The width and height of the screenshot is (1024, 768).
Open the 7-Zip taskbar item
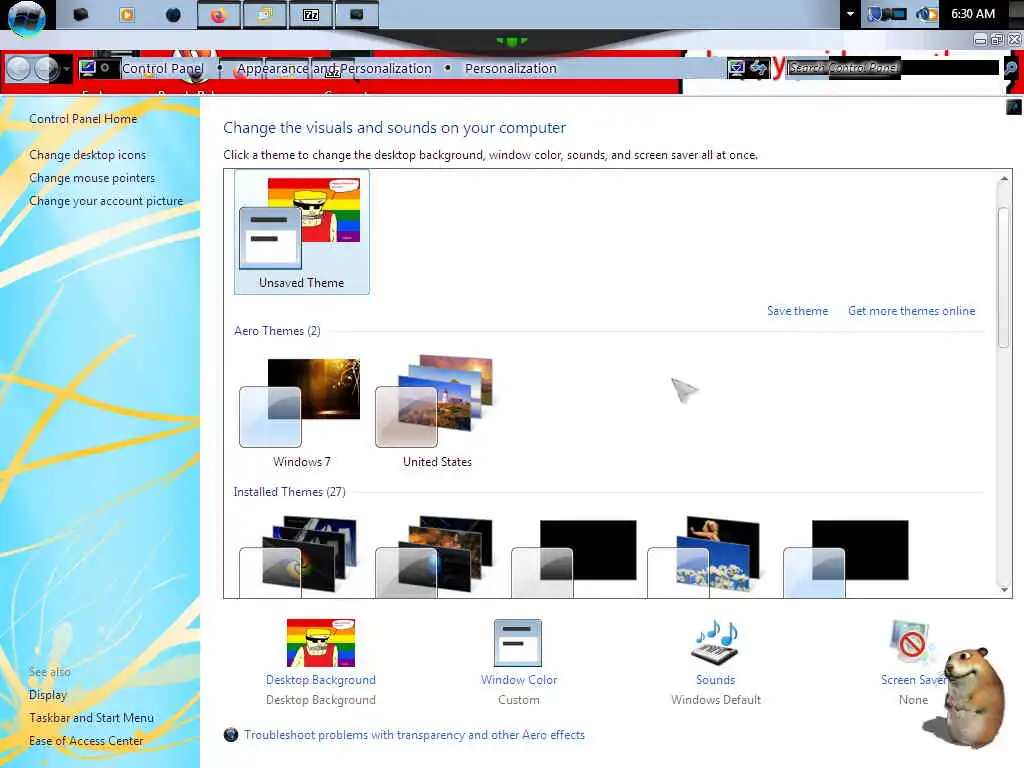[x=311, y=15]
